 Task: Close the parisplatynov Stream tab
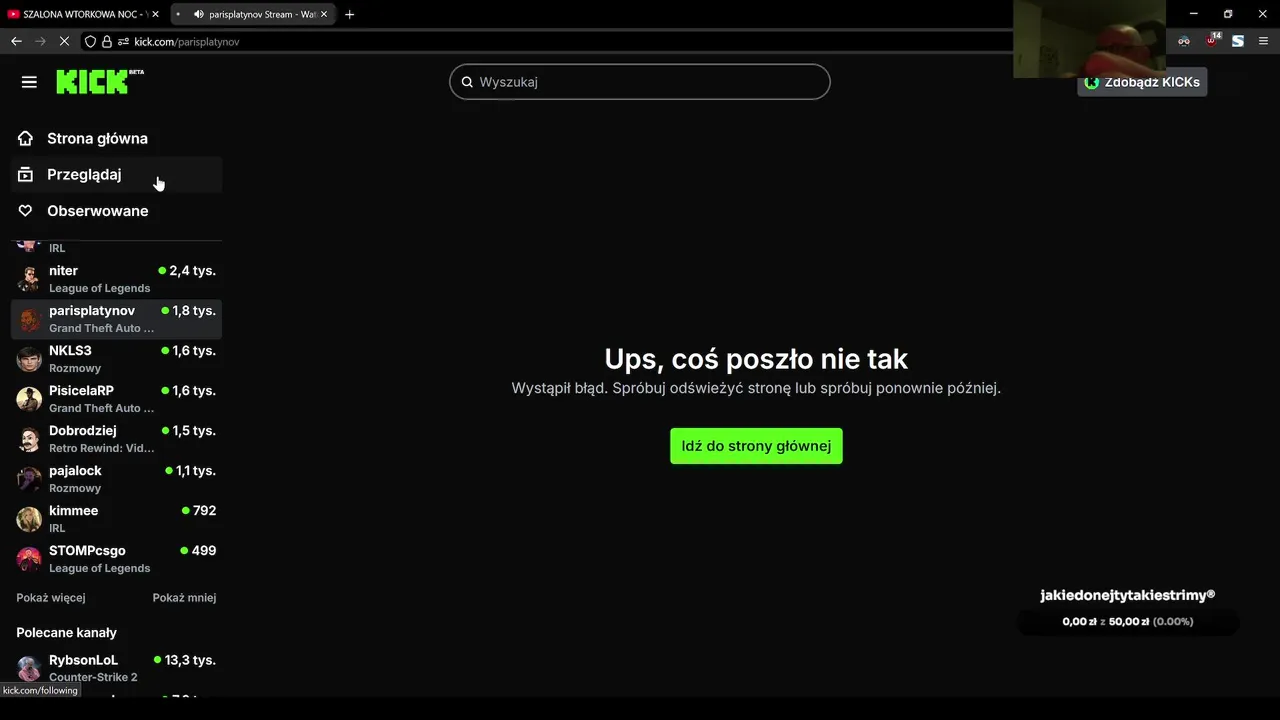coord(326,14)
